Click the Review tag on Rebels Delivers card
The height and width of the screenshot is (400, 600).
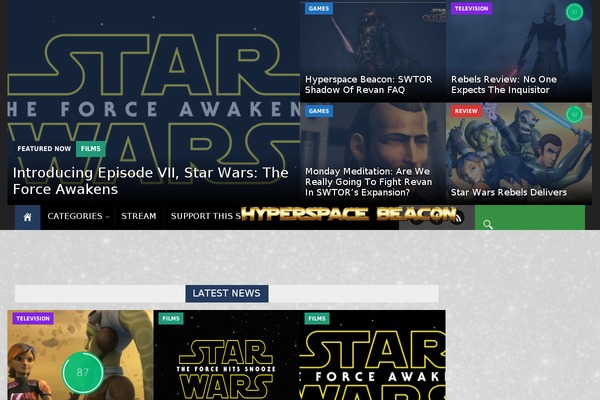[466, 111]
